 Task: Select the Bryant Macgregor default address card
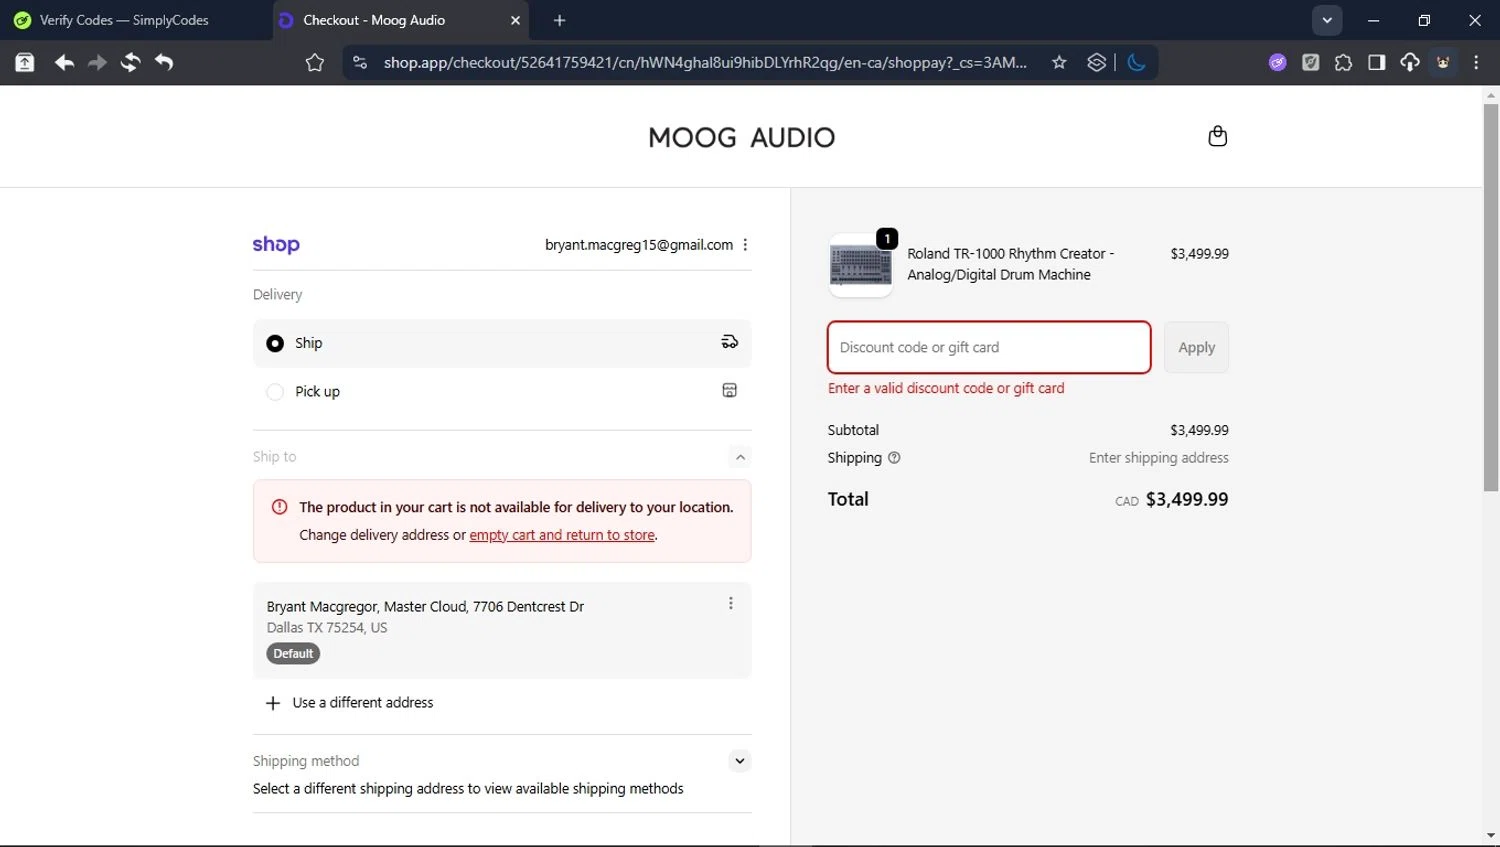(x=502, y=630)
